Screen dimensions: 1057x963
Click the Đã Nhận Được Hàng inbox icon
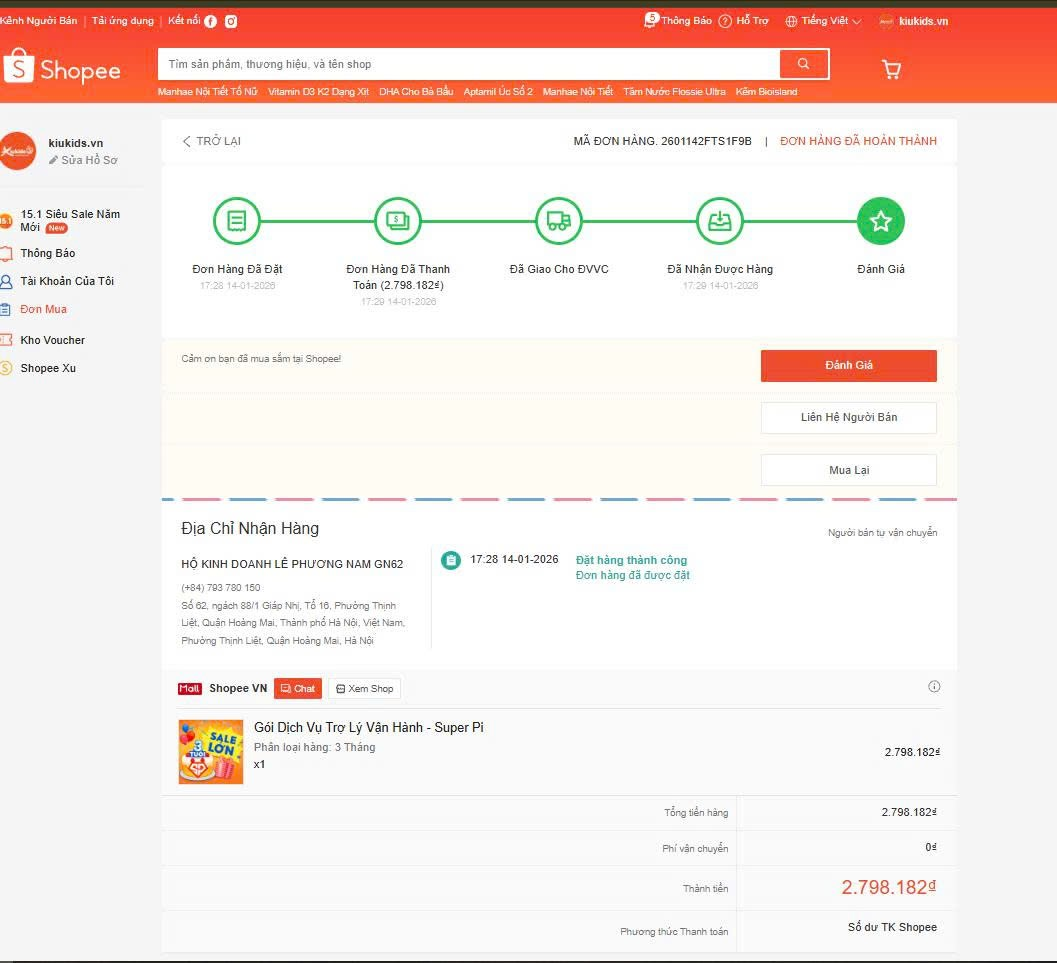[x=720, y=221]
